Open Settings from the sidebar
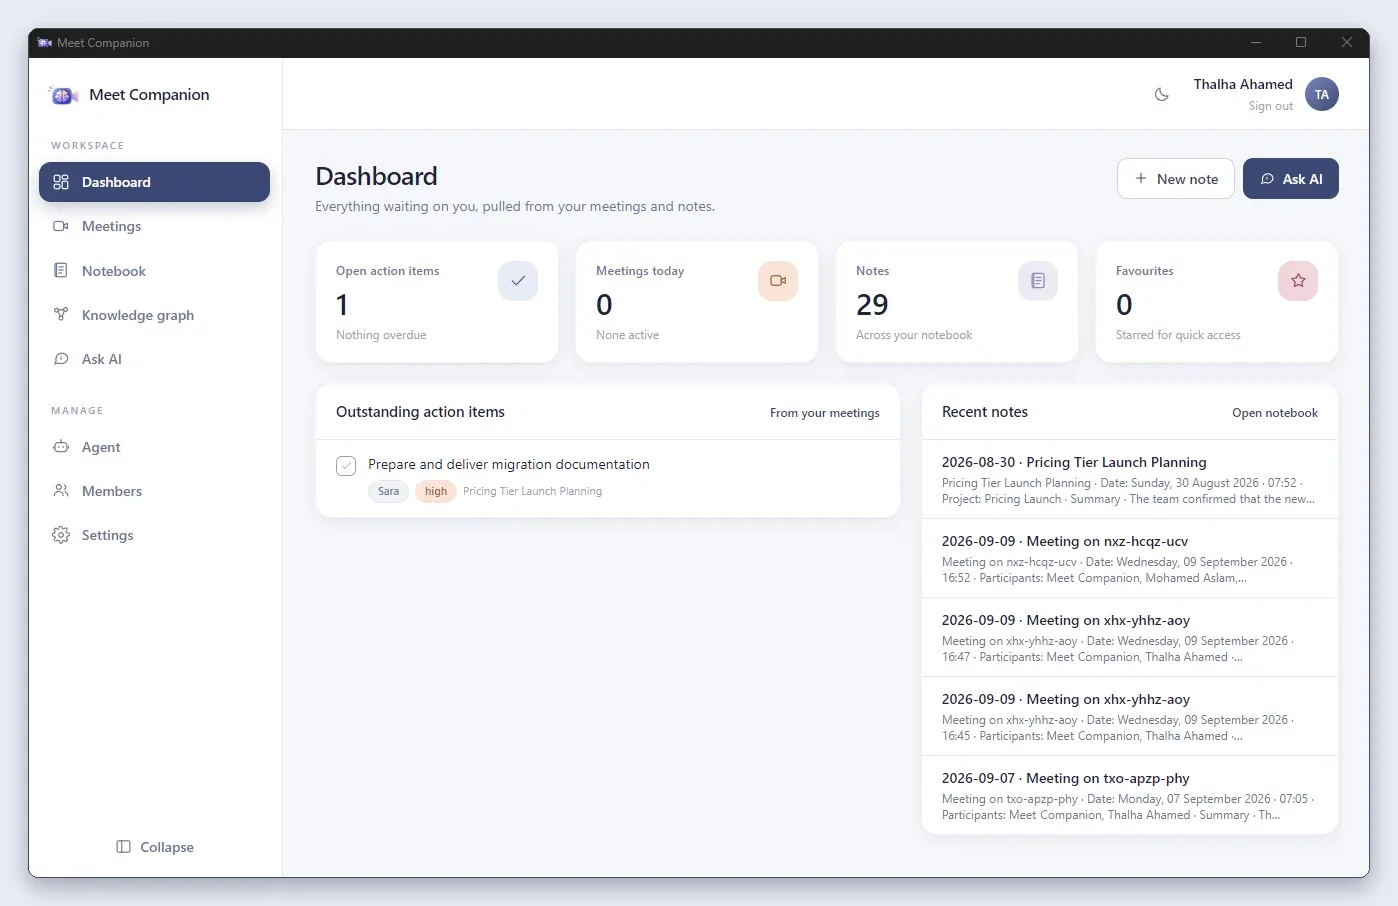 (154, 535)
